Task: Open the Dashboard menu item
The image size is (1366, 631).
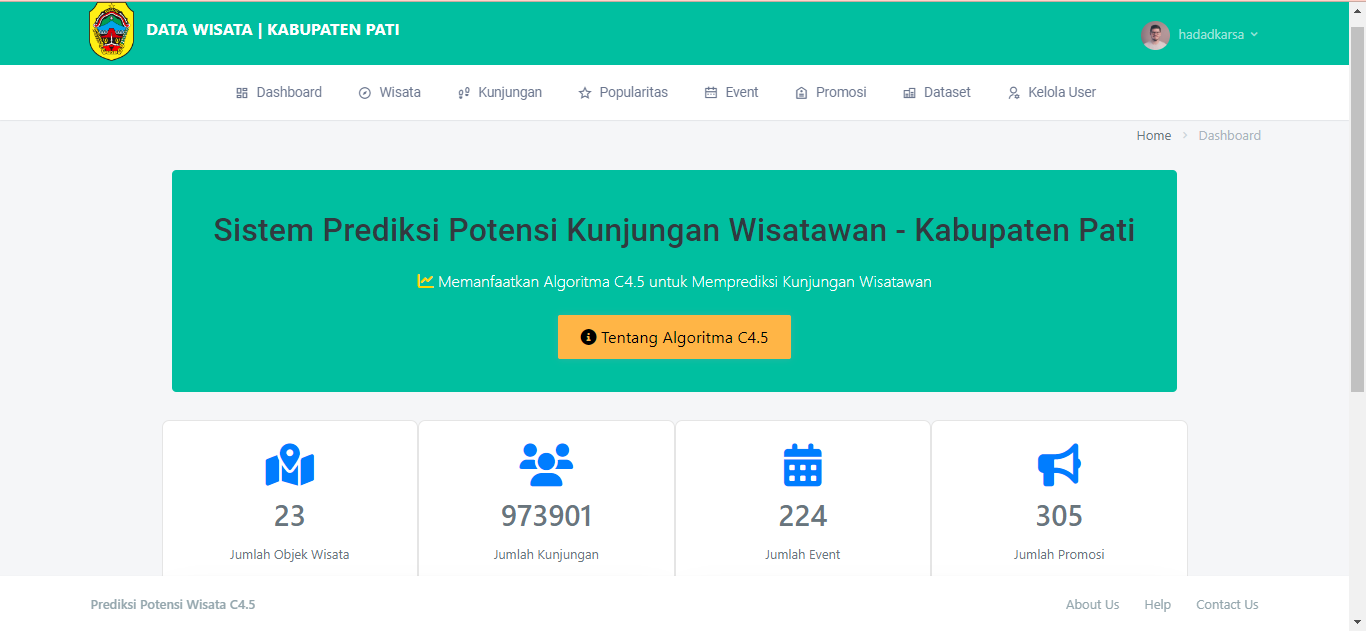Action: click(x=279, y=93)
